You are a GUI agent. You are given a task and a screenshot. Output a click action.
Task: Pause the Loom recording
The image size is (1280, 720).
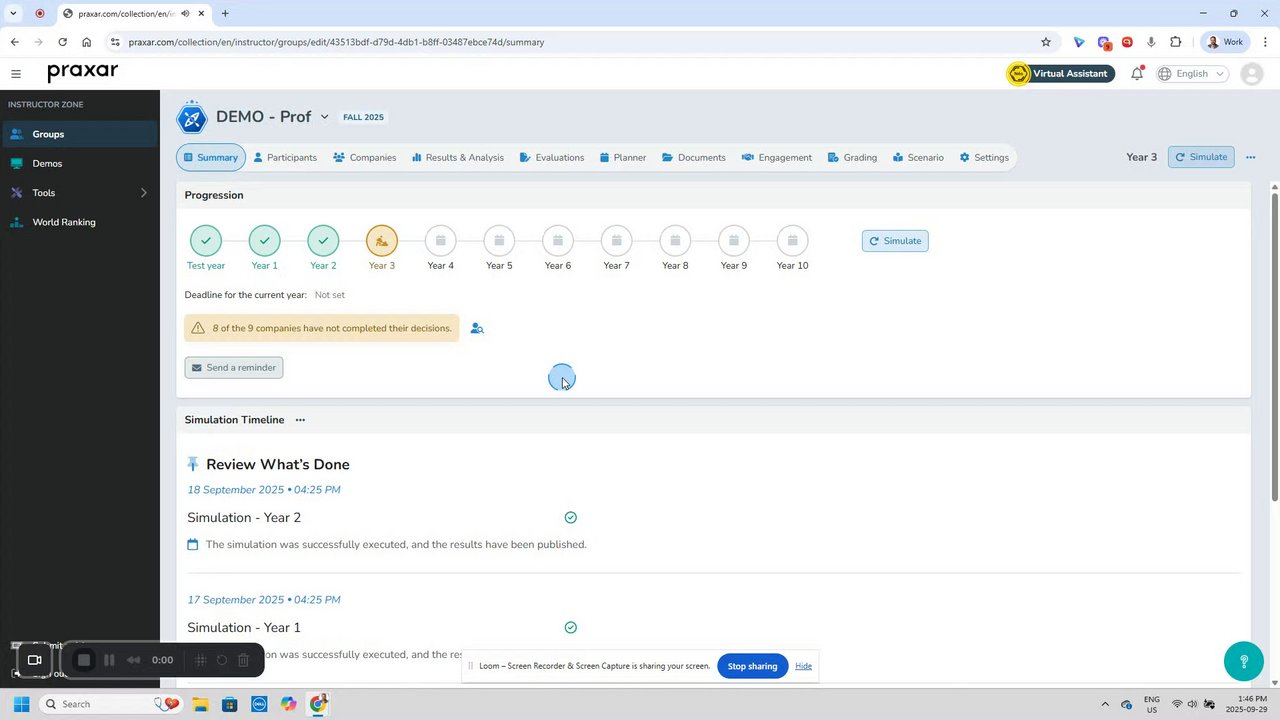pos(109,660)
